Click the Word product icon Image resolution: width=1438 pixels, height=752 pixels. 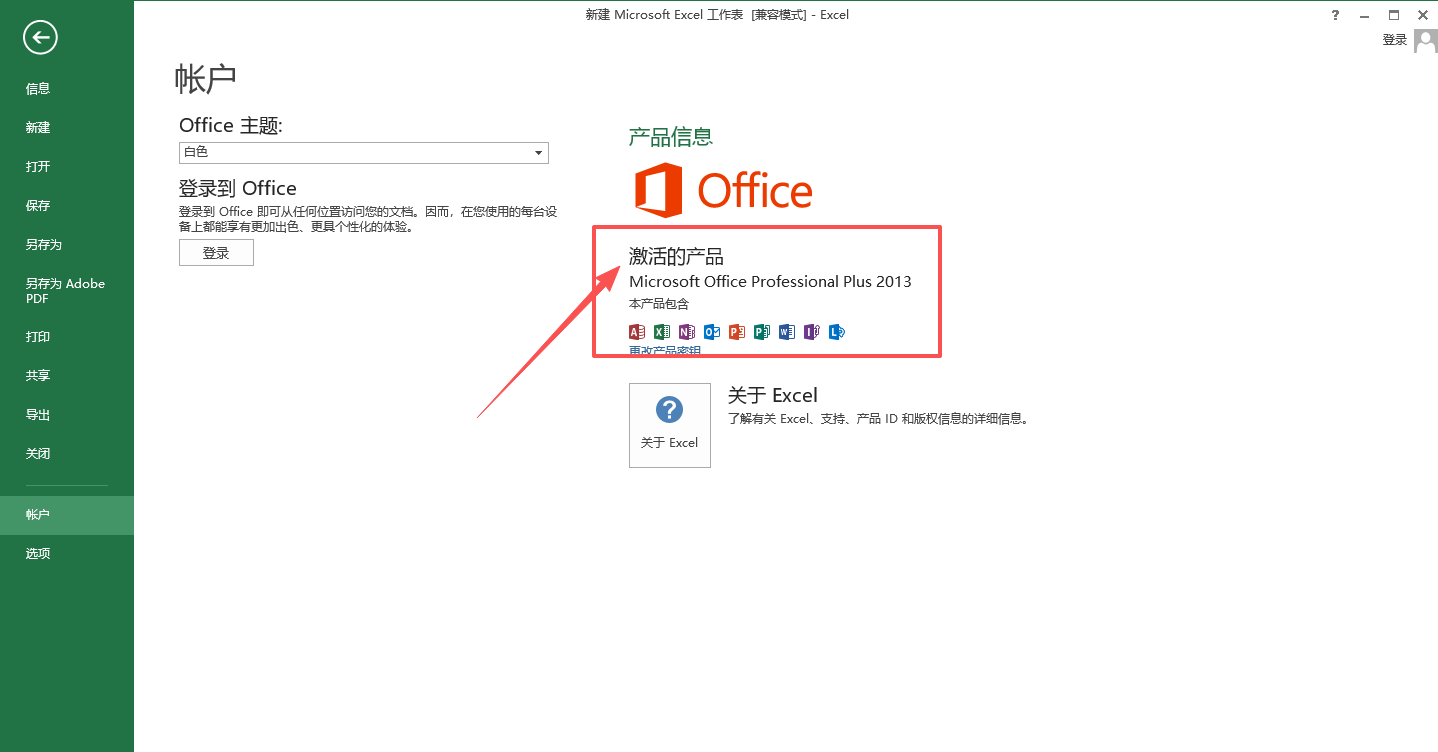point(786,331)
